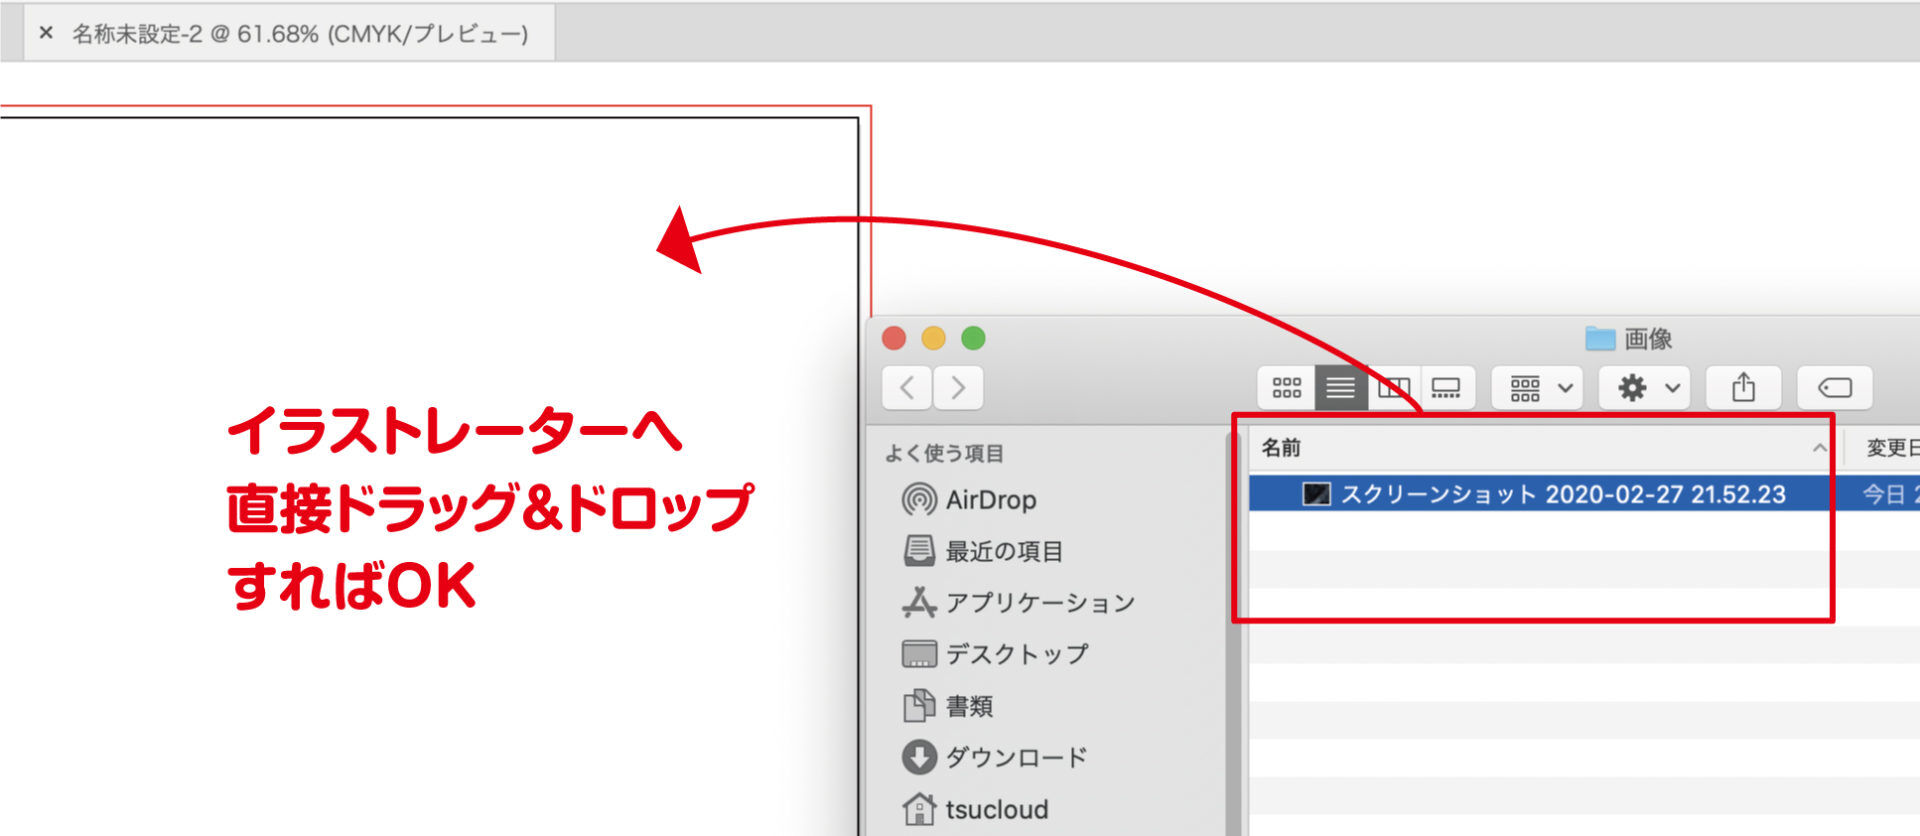Switch Finder to list view
The height and width of the screenshot is (836, 1920).
click(x=1340, y=388)
